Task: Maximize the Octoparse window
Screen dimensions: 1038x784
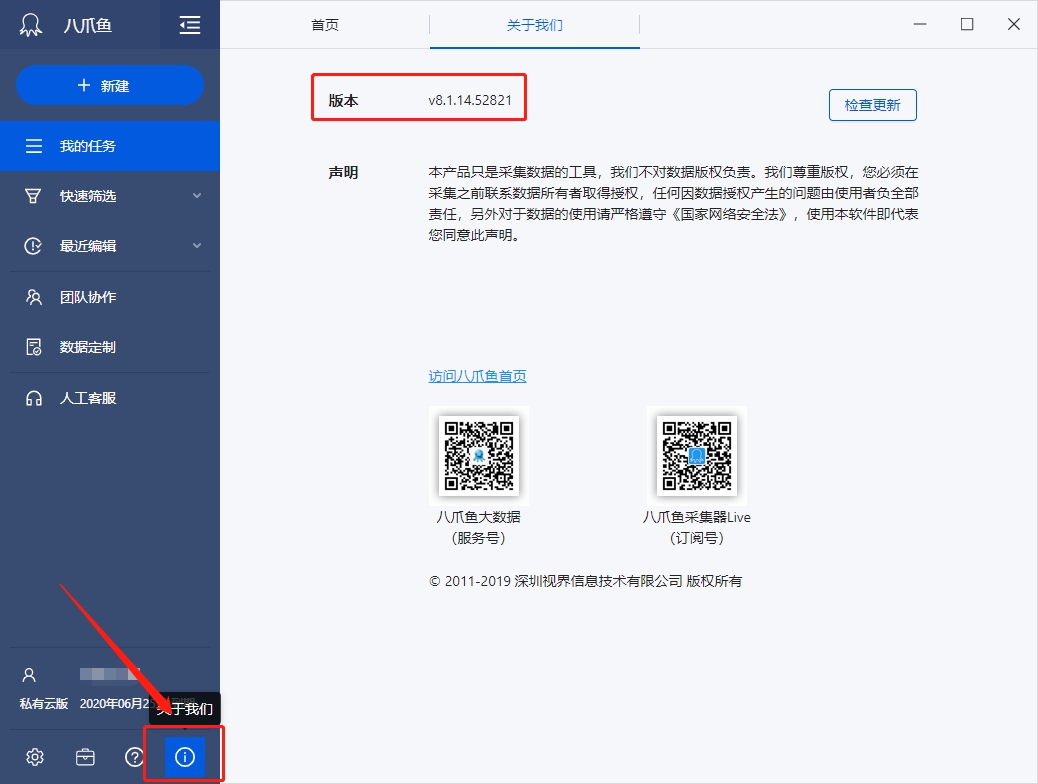Action: point(967,24)
